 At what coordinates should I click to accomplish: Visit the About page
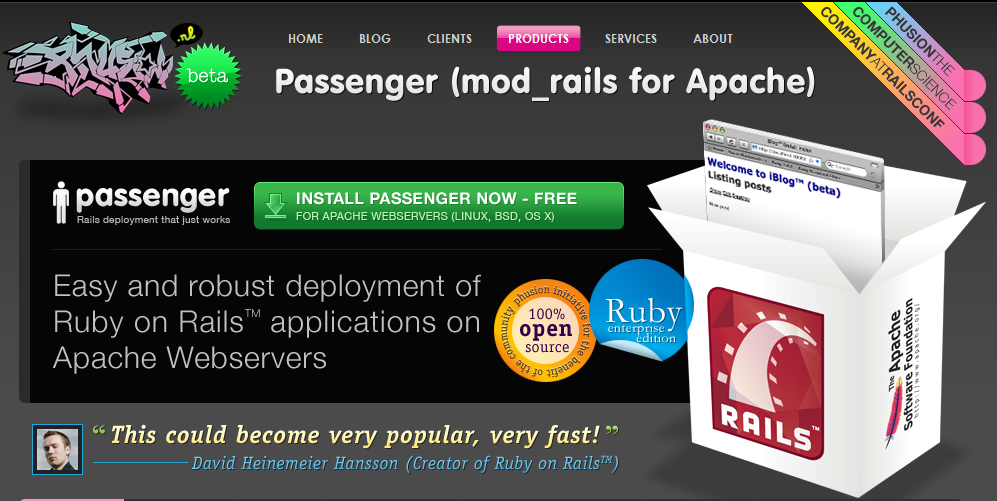(713, 39)
